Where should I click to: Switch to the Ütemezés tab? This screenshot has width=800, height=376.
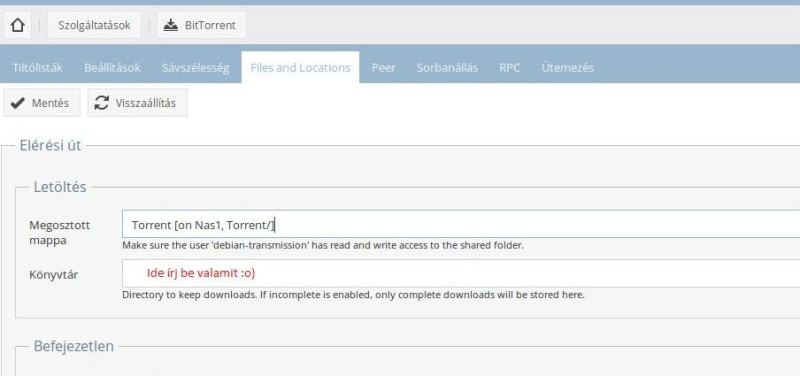567,67
